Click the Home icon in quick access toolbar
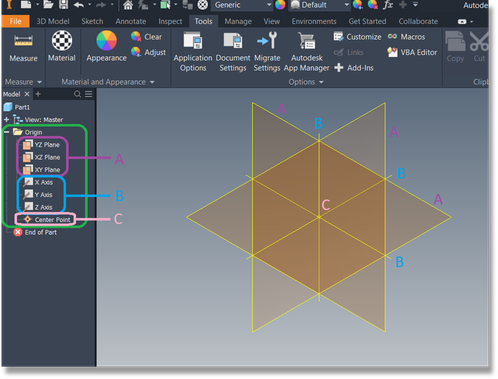Viewport: 498px width, 379px height. click(x=128, y=5)
